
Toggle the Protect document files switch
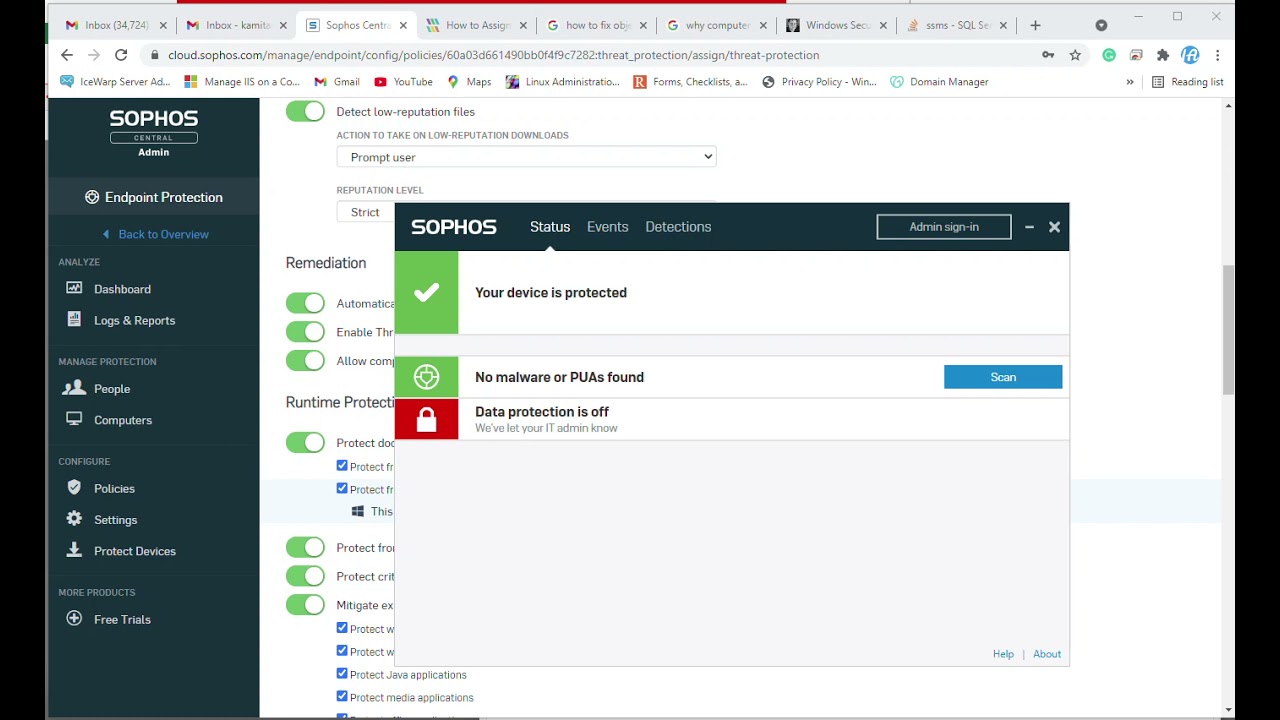coord(305,443)
